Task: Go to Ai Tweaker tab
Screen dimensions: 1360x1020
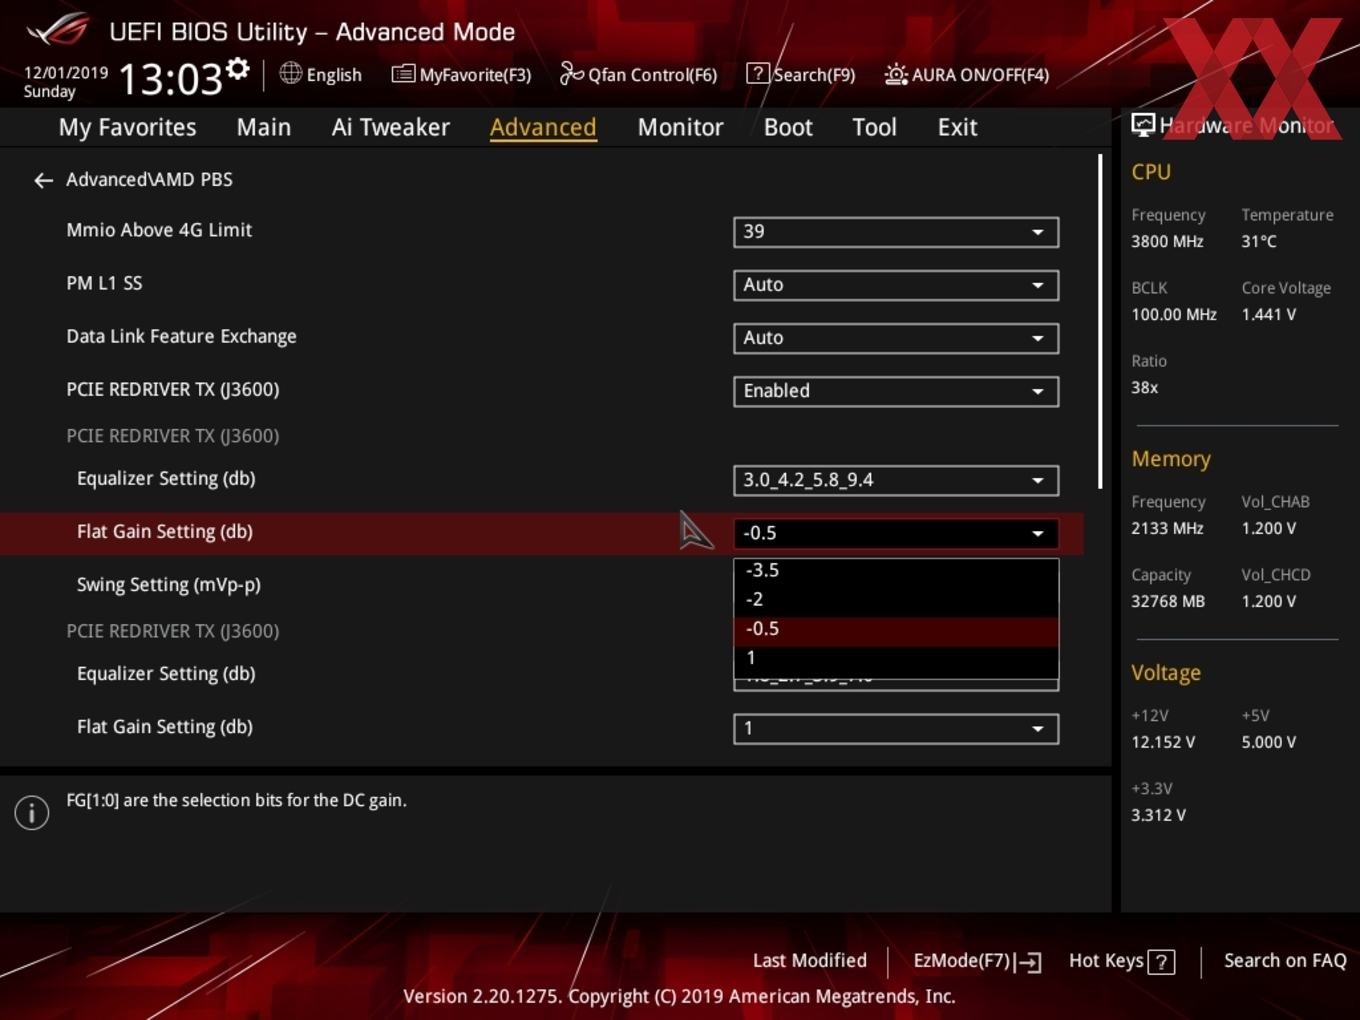Action: [x=391, y=127]
